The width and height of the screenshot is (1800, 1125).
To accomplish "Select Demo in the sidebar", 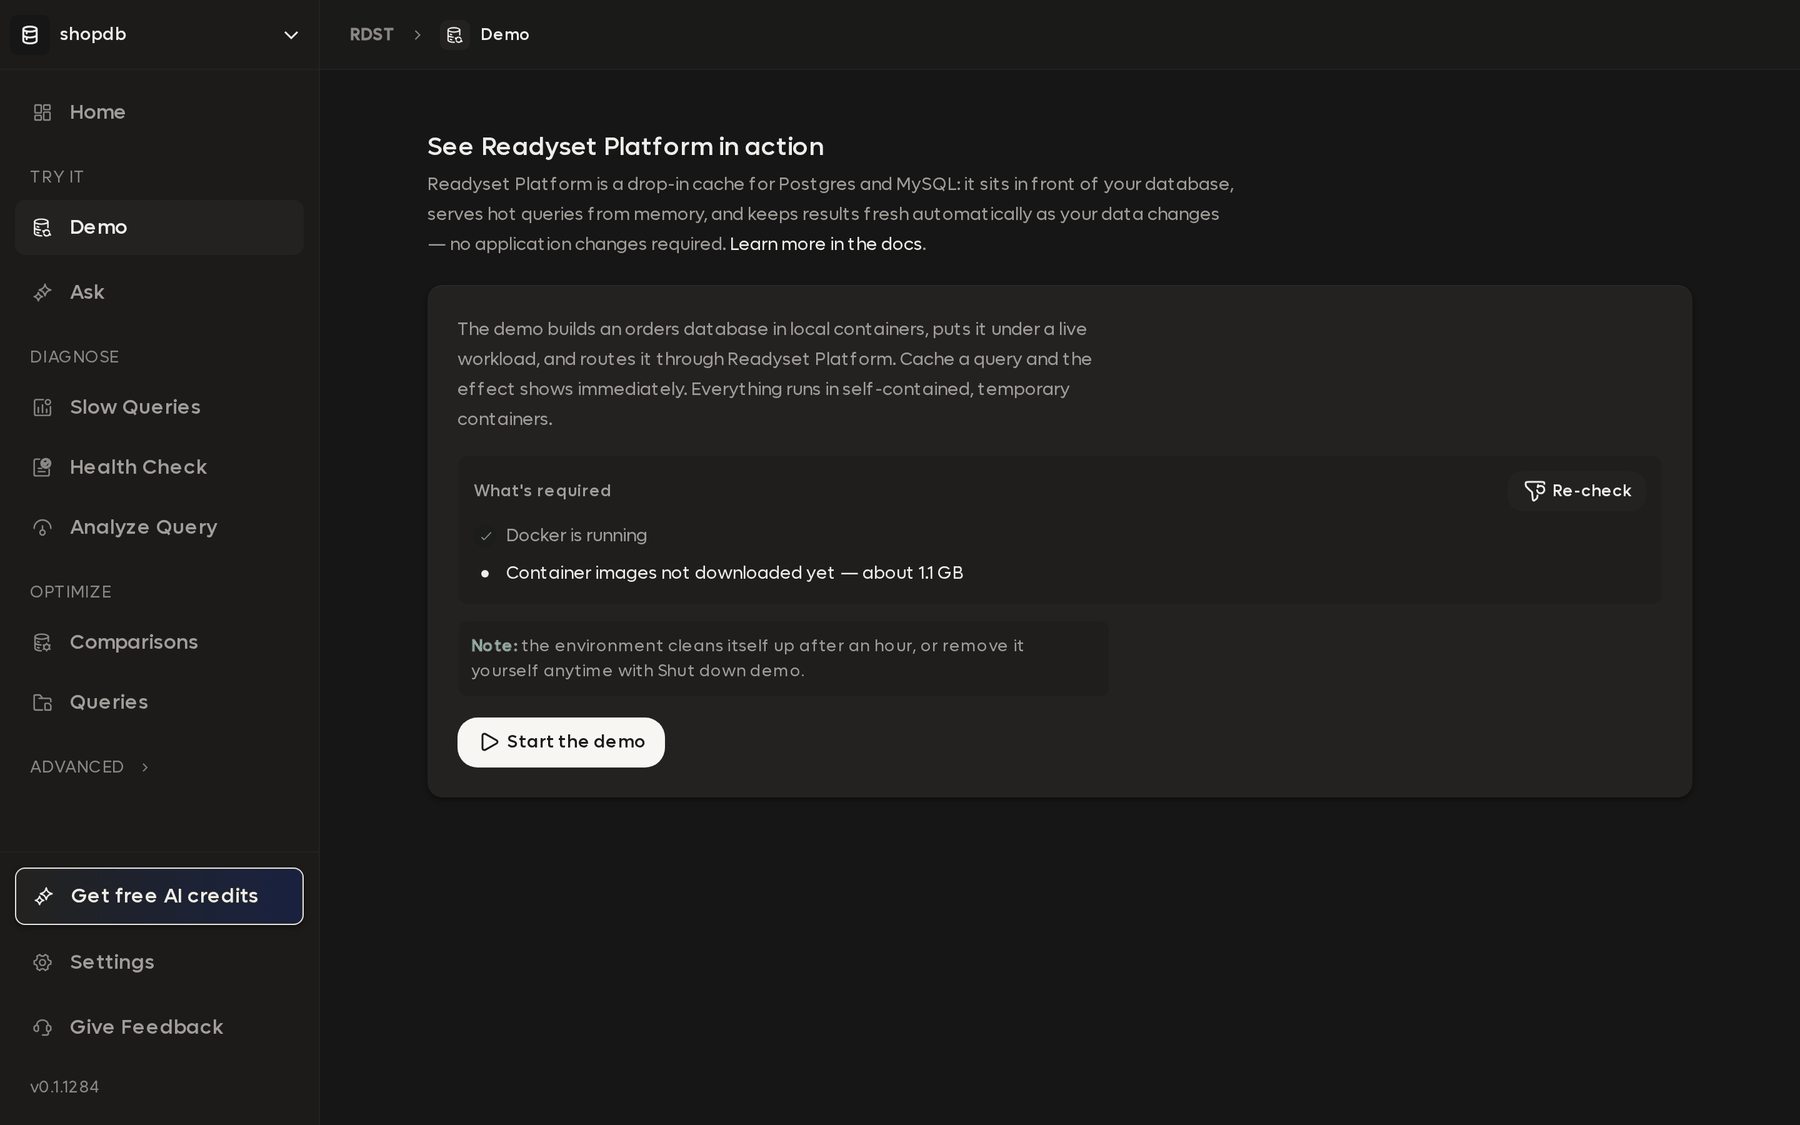I will (159, 228).
